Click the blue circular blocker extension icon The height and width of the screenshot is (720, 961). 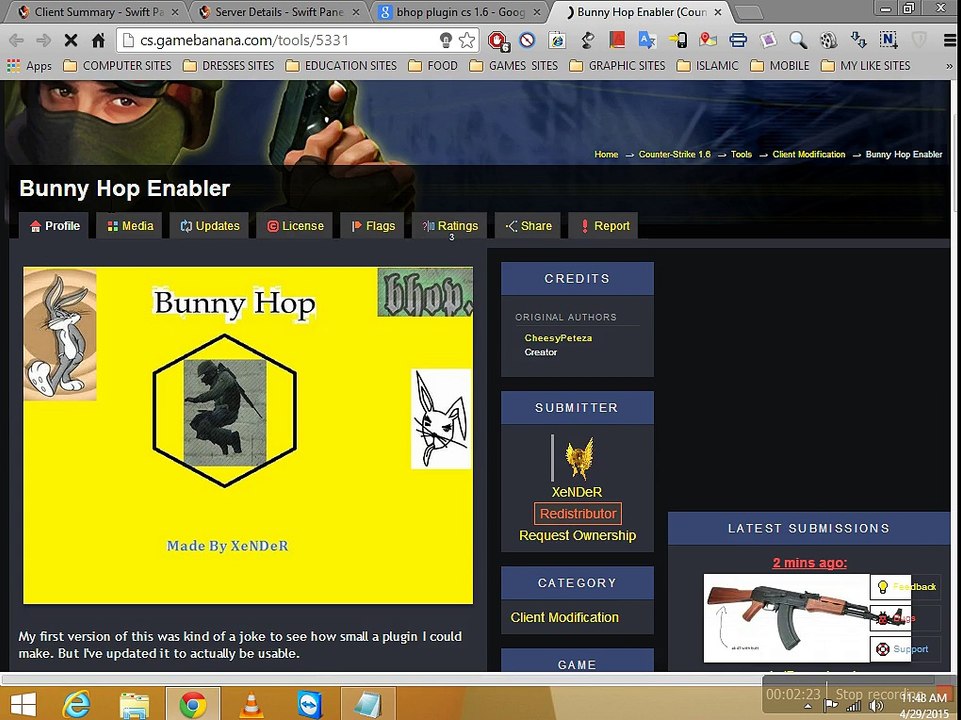click(x=527, y=40)
